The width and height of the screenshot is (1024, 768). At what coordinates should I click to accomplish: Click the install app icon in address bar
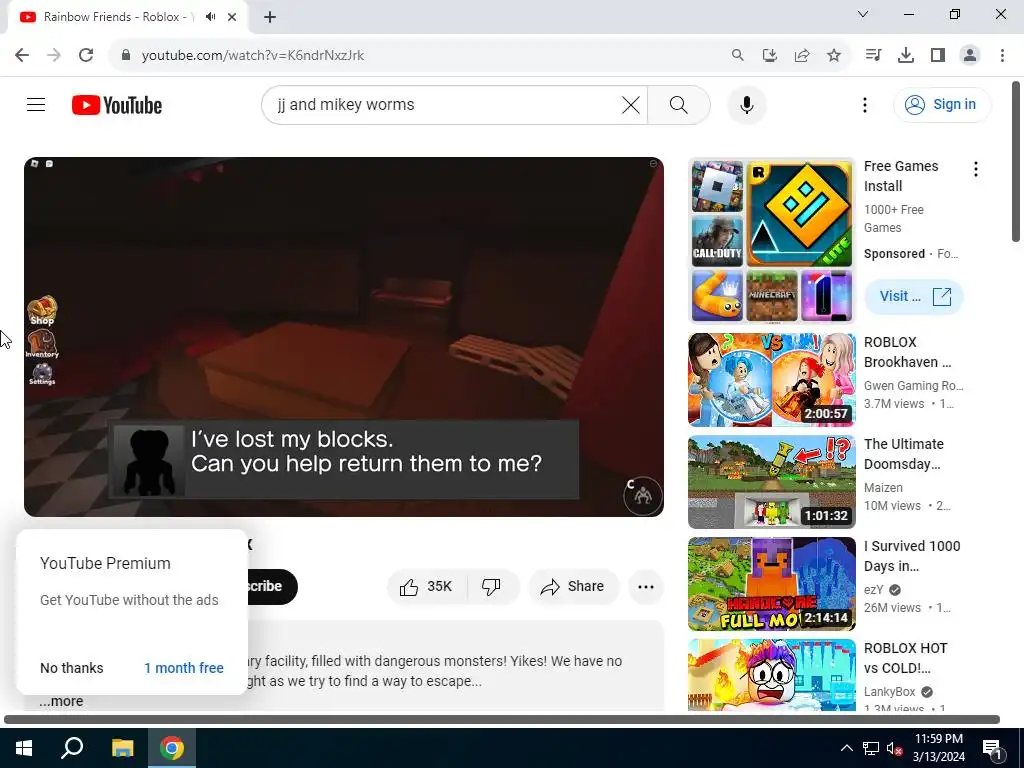pyautogui.click(x=769, y=55)
